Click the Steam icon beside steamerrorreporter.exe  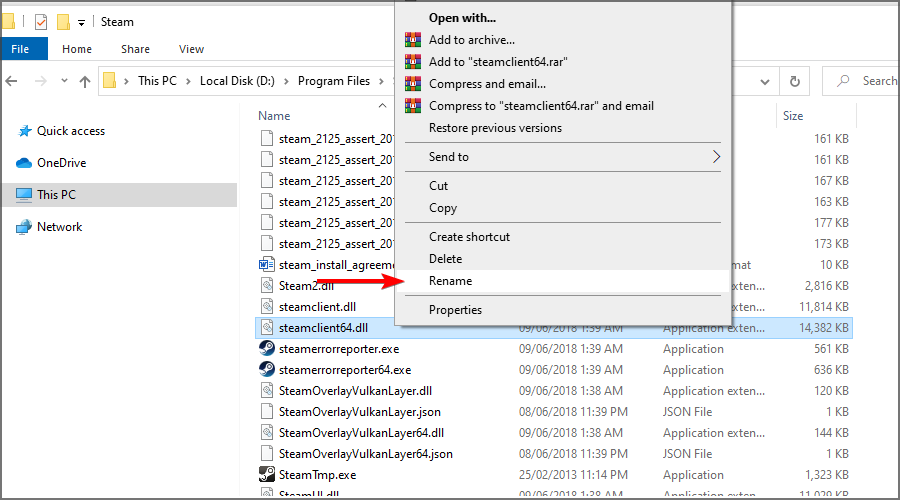click(267, 349)
